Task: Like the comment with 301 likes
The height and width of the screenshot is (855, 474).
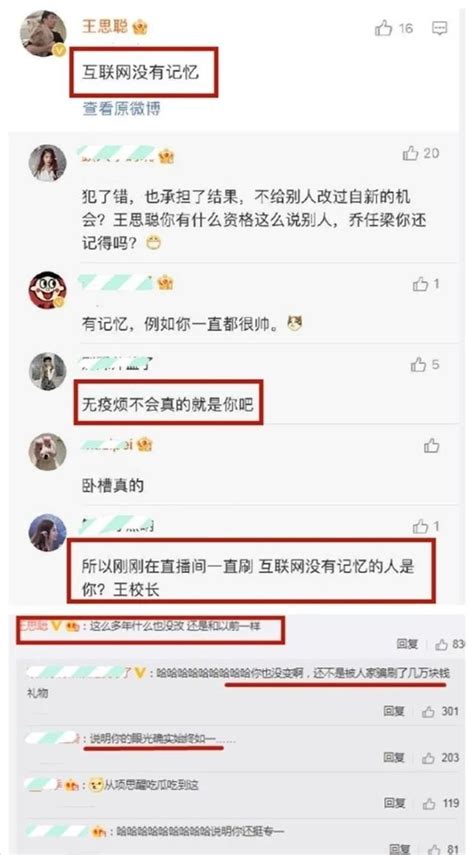Action: pyautogui.click(x=428, y=712)
